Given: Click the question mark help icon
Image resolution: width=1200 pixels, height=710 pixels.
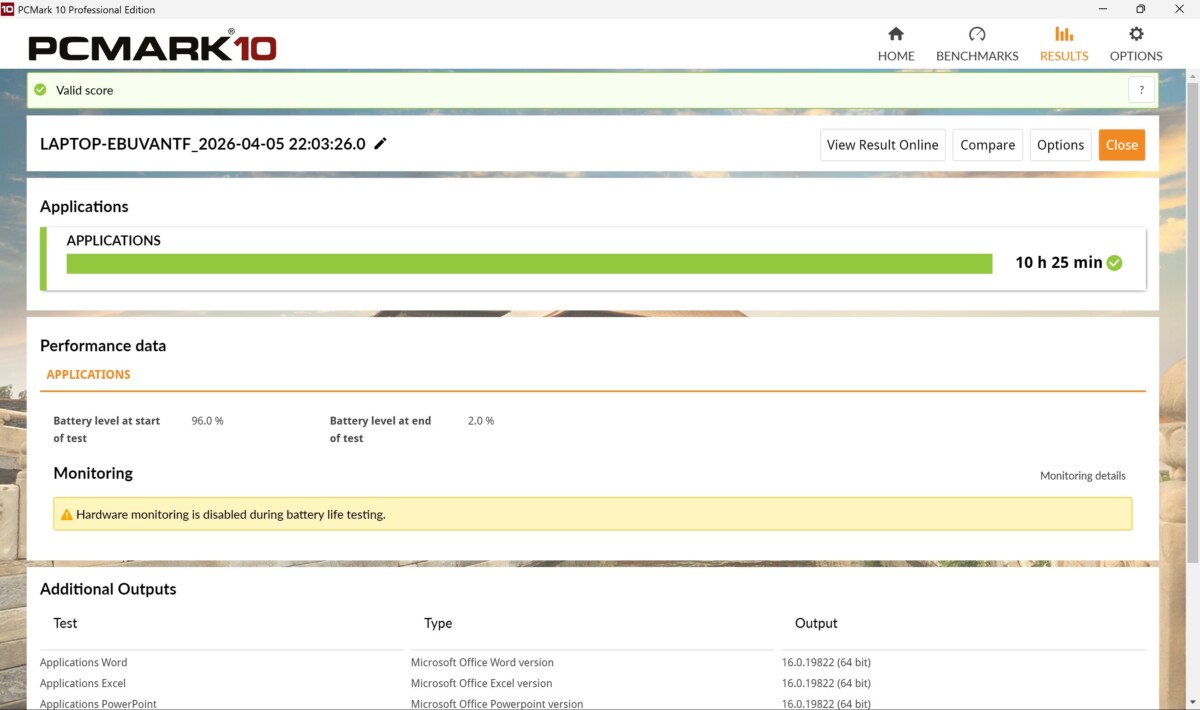Looking at the screenshot, I should pos(1142,90).
